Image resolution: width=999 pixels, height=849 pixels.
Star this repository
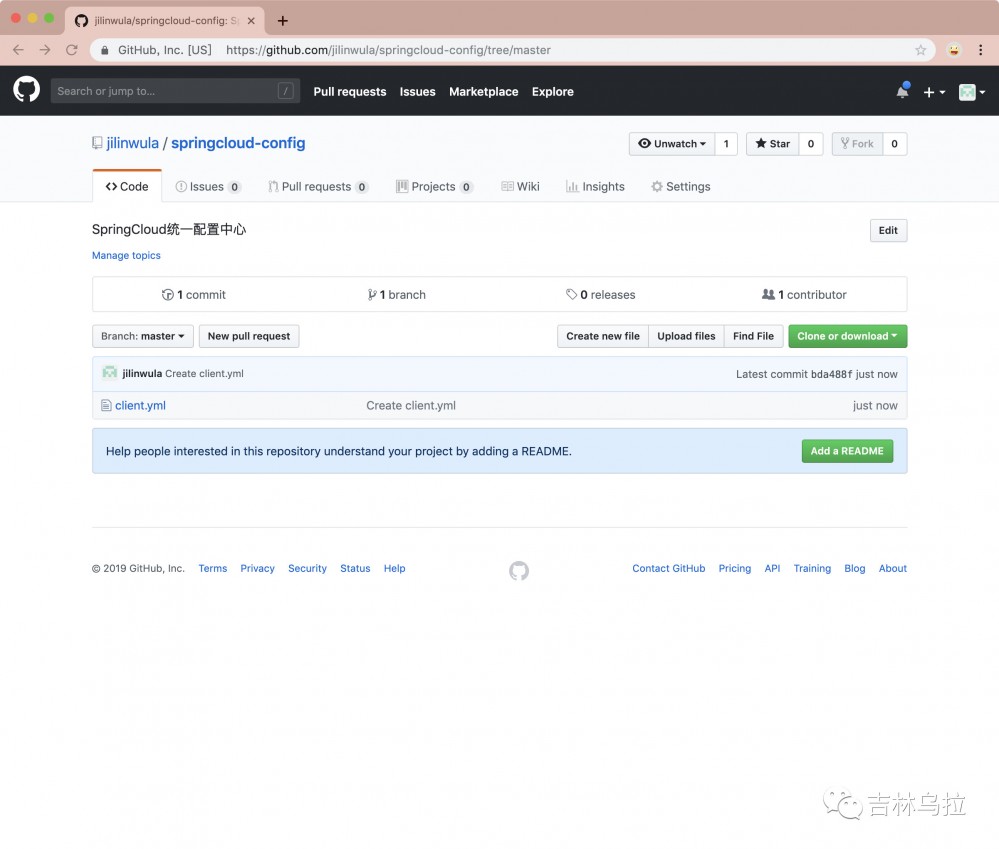click(x=772, y=144)
